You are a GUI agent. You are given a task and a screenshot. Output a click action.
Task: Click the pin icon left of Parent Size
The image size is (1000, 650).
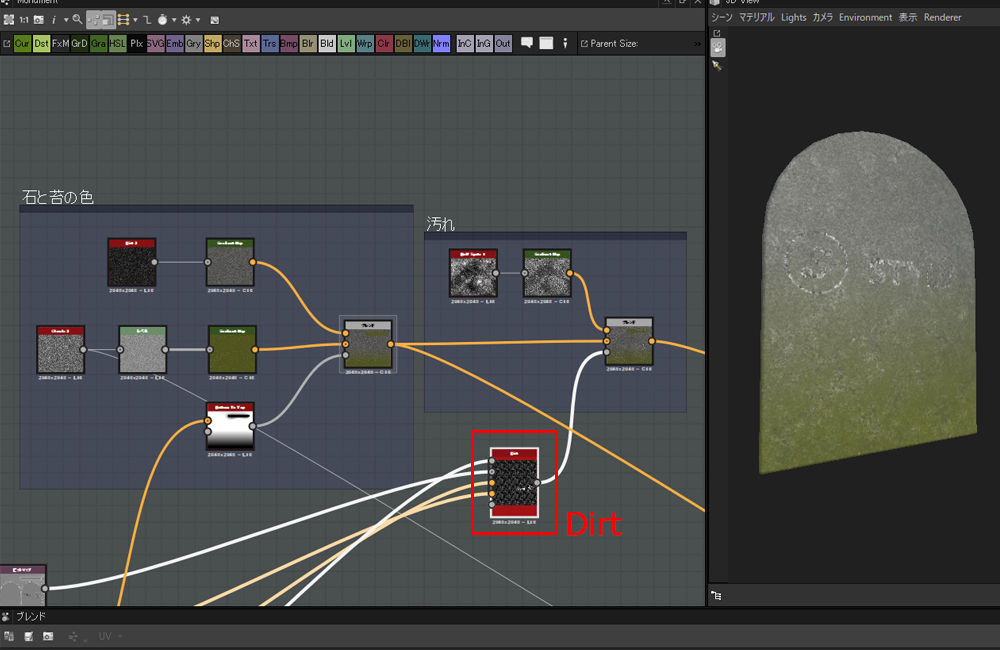tap(565, 43)
